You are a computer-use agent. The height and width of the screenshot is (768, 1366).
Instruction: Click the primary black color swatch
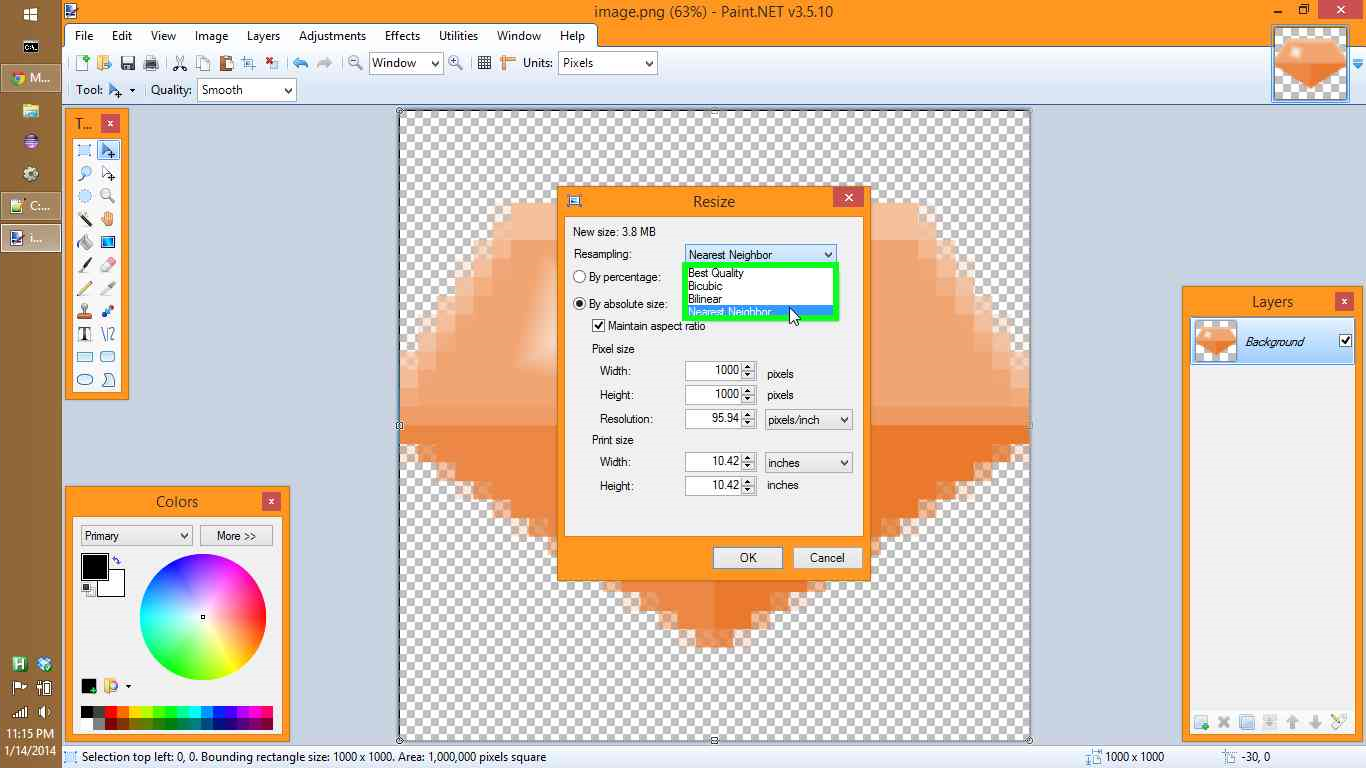(93, 565)
